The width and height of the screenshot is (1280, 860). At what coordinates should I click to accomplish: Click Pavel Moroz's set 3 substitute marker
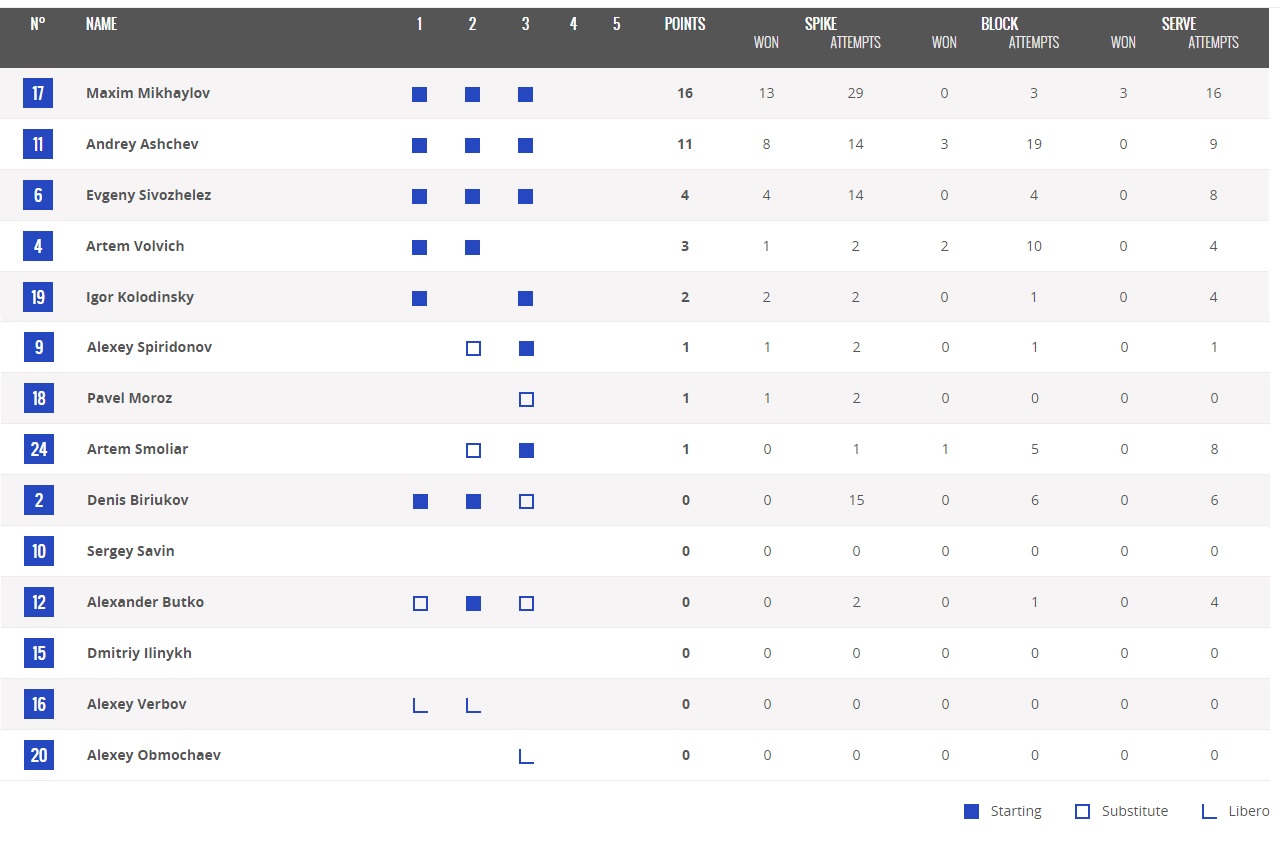click(526, 399)
